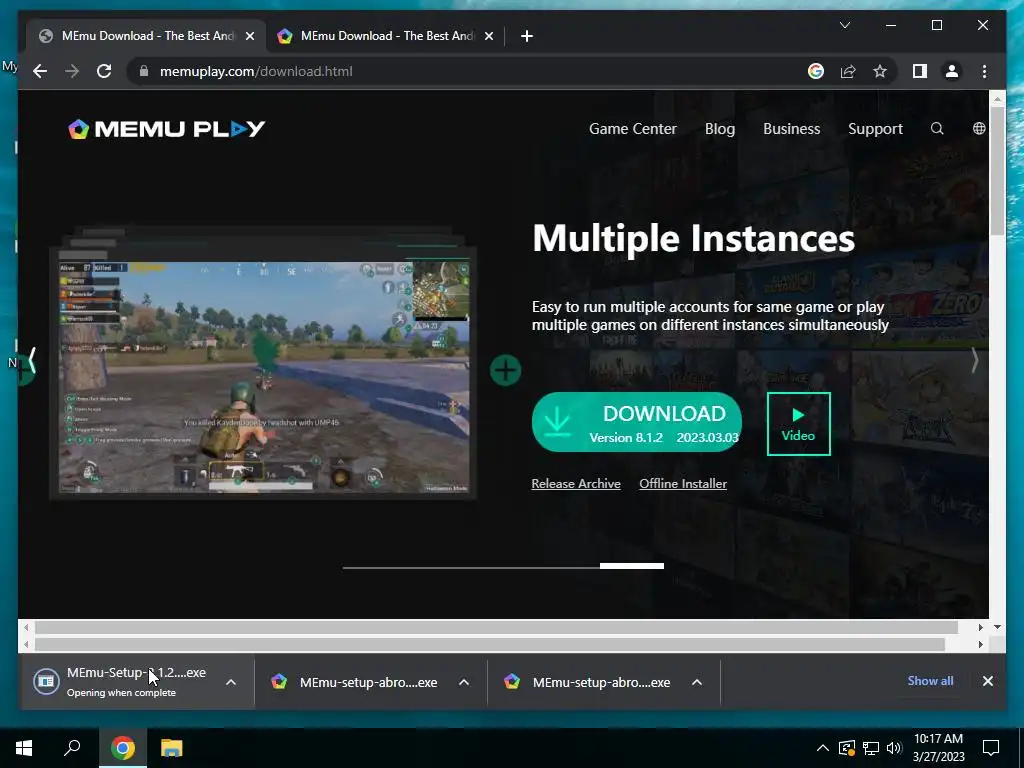1024x768 pixels.
Task: Click the security warning tray icon
Action: (847, 748)
